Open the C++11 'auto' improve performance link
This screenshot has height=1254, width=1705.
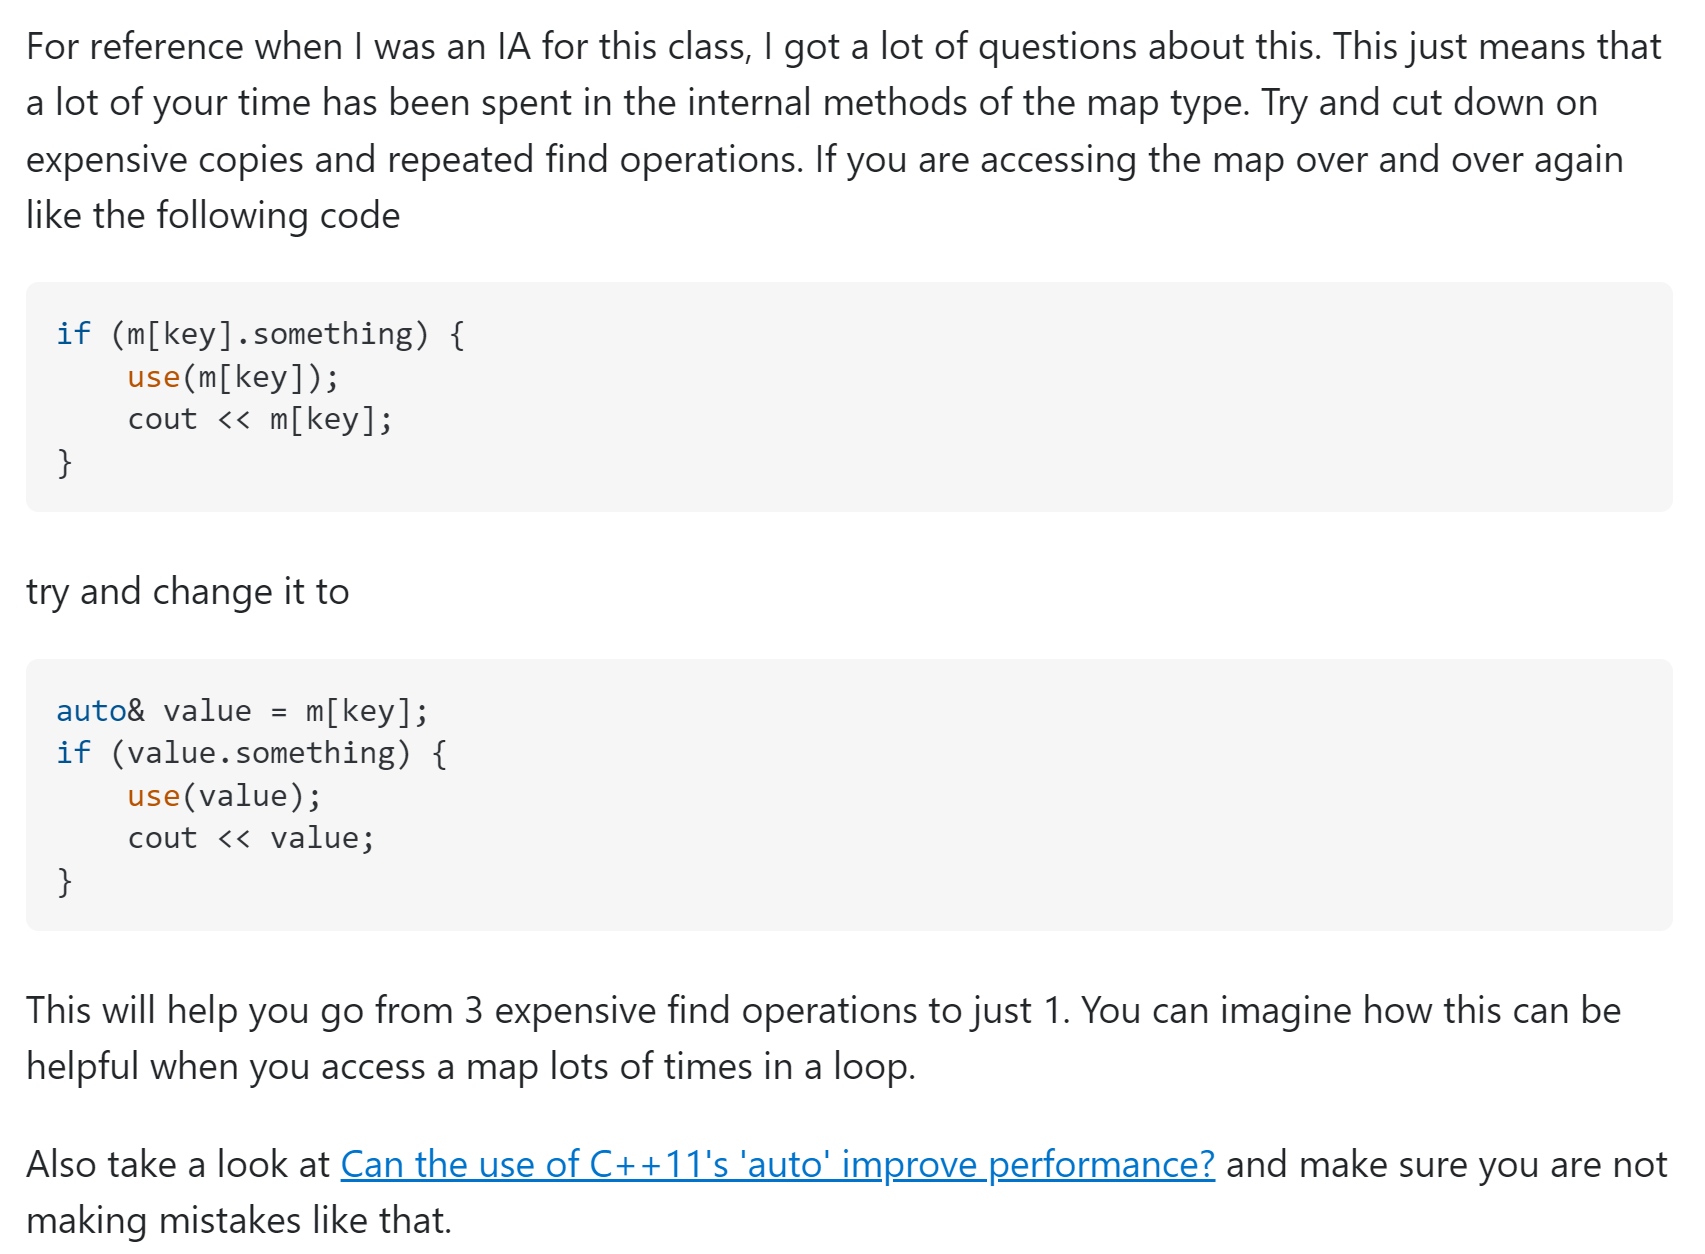point(777,1165)
